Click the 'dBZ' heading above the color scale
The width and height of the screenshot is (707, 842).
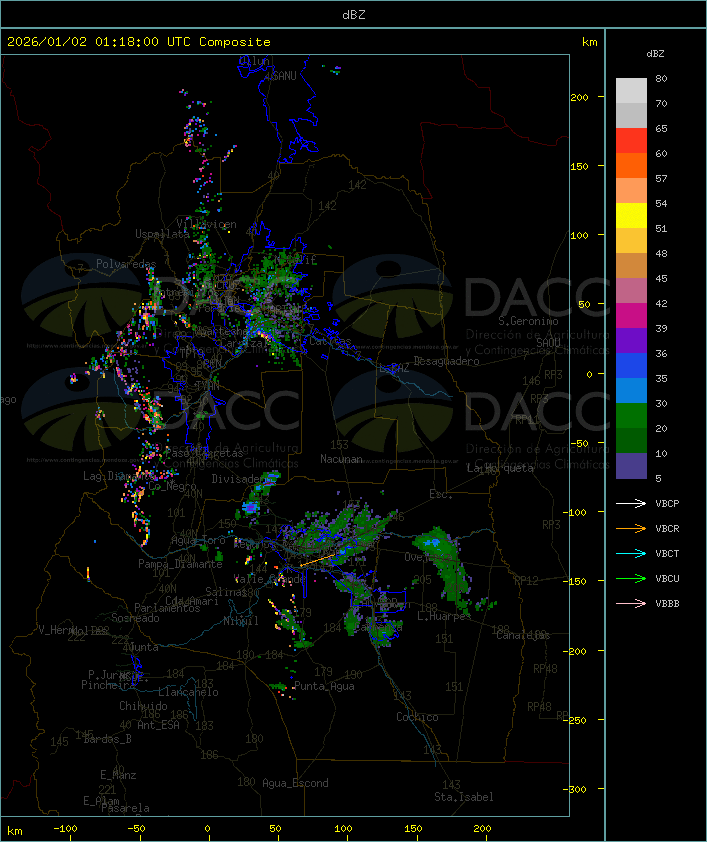coord(655,54)
